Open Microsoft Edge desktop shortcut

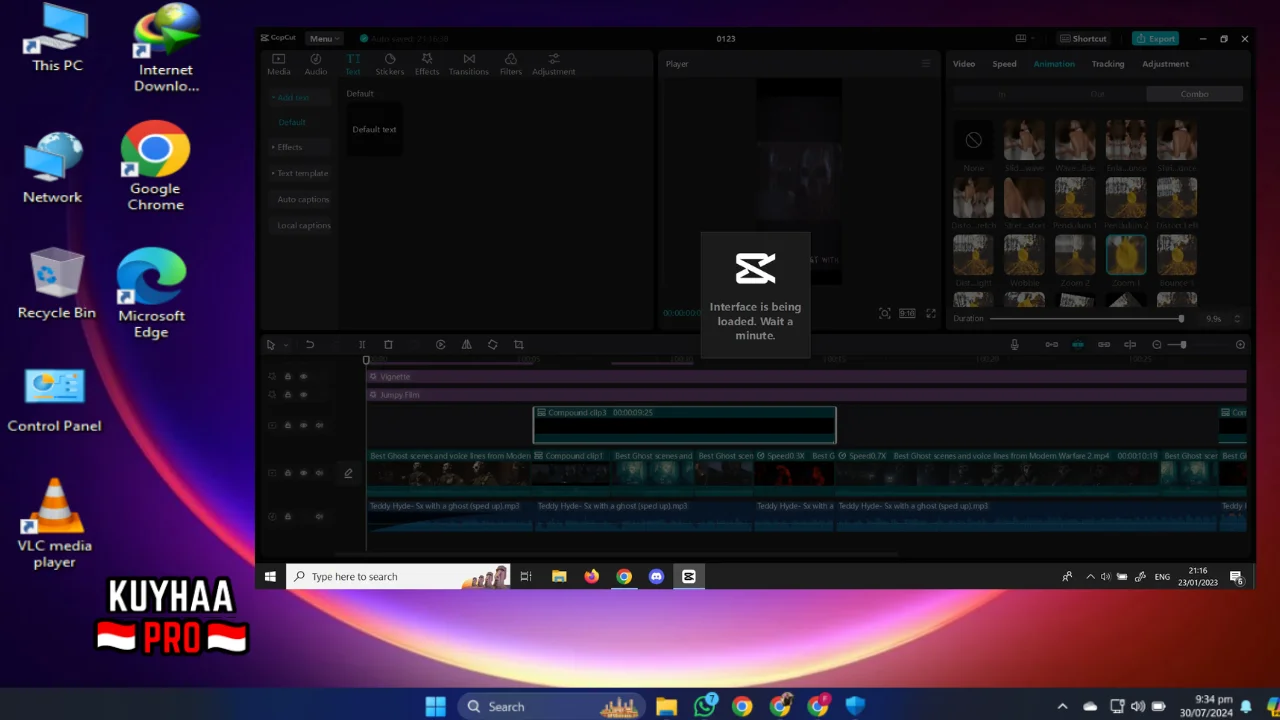point(151,293)
